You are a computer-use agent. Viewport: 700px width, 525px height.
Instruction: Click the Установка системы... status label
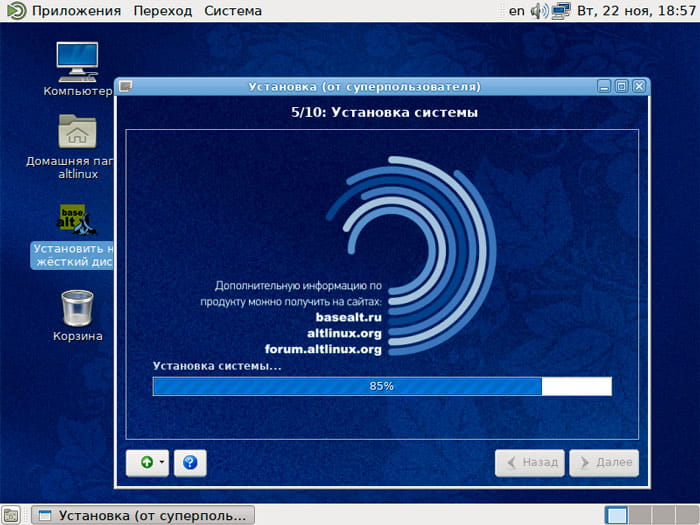217,366
